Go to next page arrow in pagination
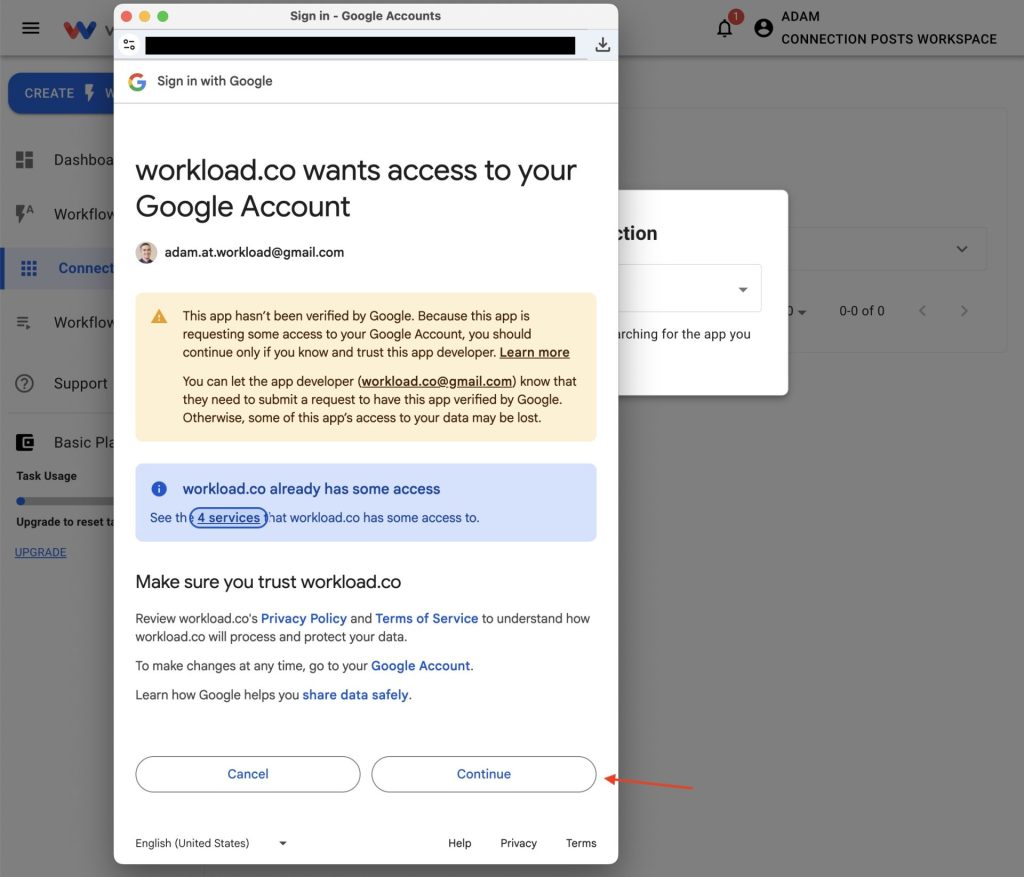This screenshot has height=877, width=1024. 964,311
